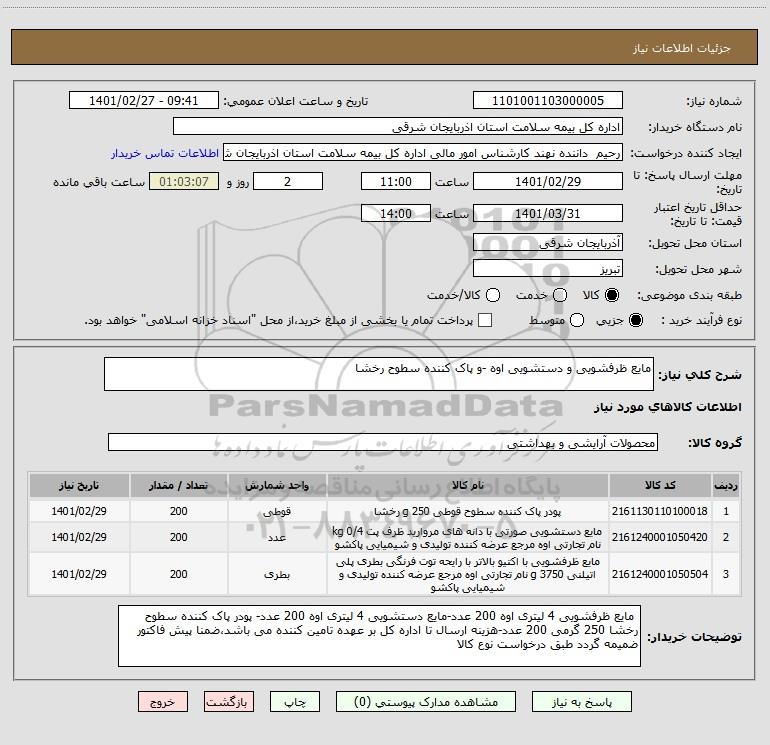Click the خروج exit button
Viewport: 770px width, 745px height.
pos(163,702)
